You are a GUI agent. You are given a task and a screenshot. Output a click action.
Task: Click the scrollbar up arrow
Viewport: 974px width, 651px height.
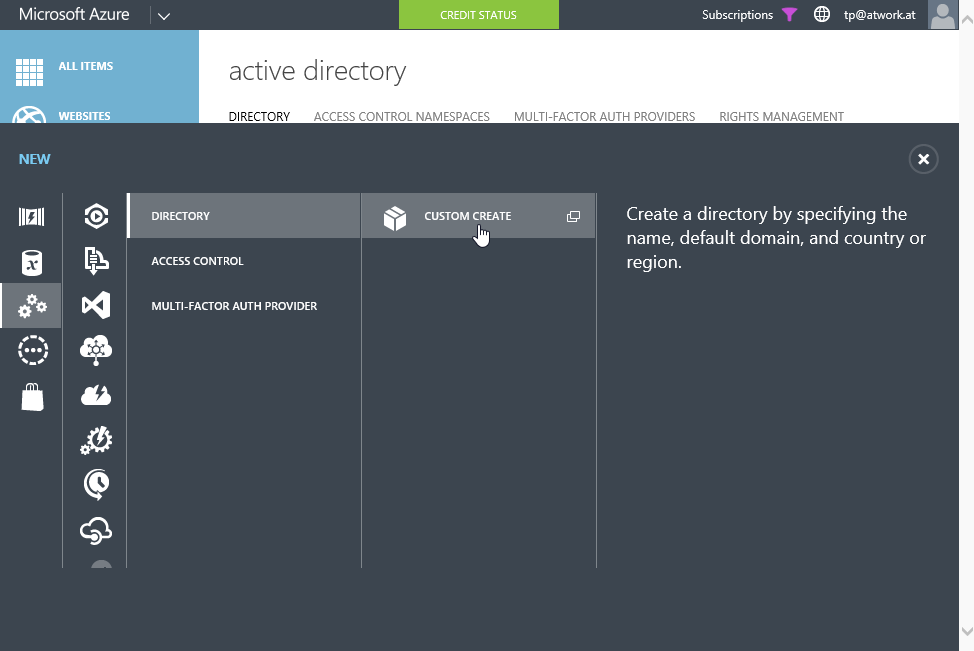coord(967,20)
